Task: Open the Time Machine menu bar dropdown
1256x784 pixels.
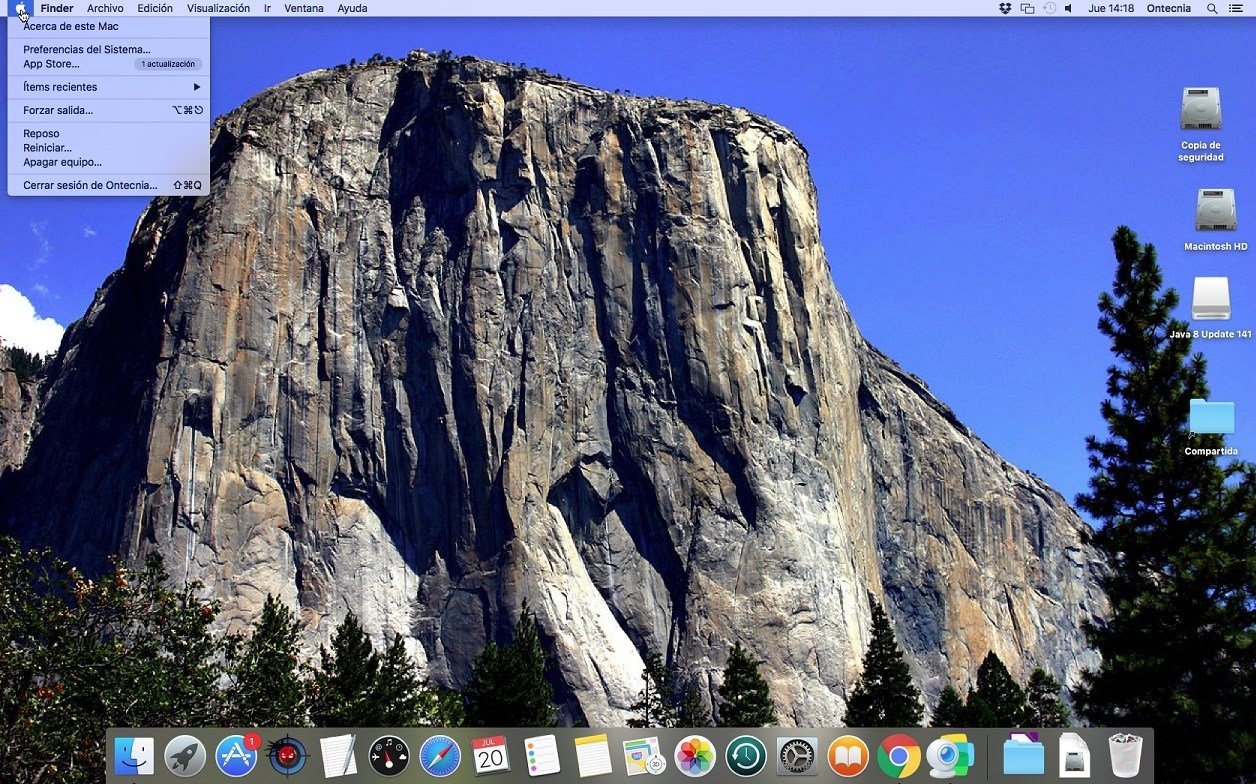Action: 1049,9
